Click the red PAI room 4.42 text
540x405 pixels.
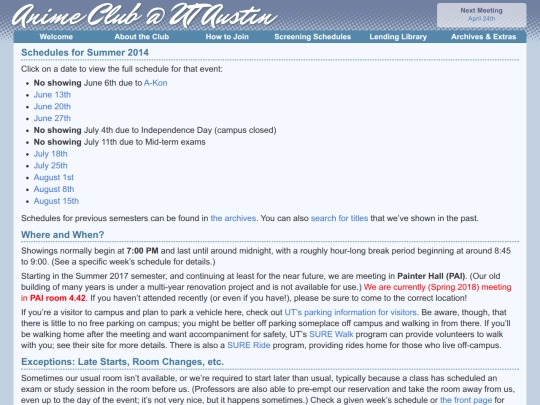[58, 298]
